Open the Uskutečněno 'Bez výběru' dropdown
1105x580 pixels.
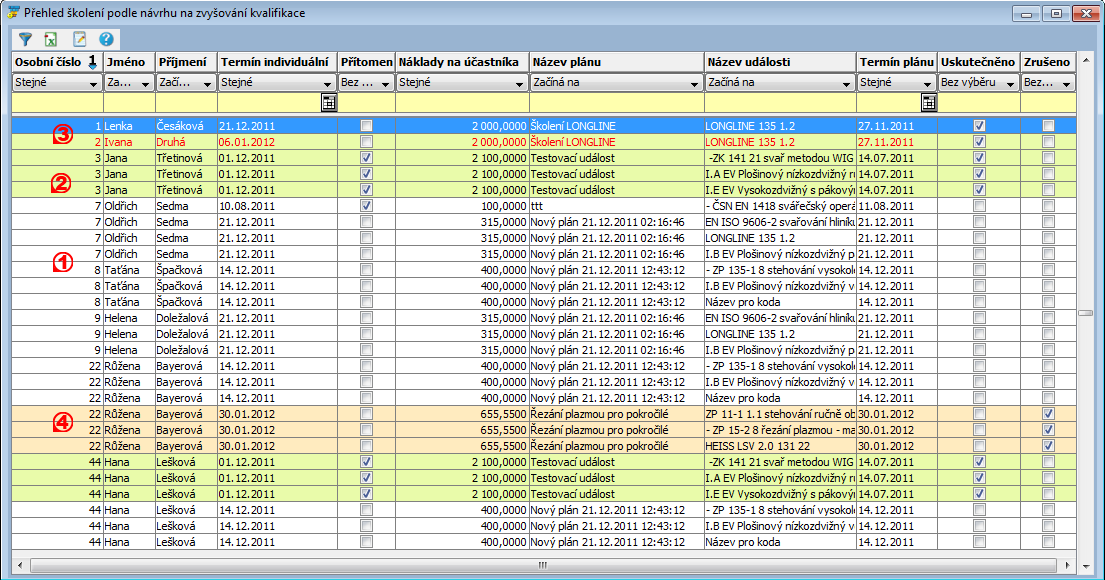tap(1011, 84)
